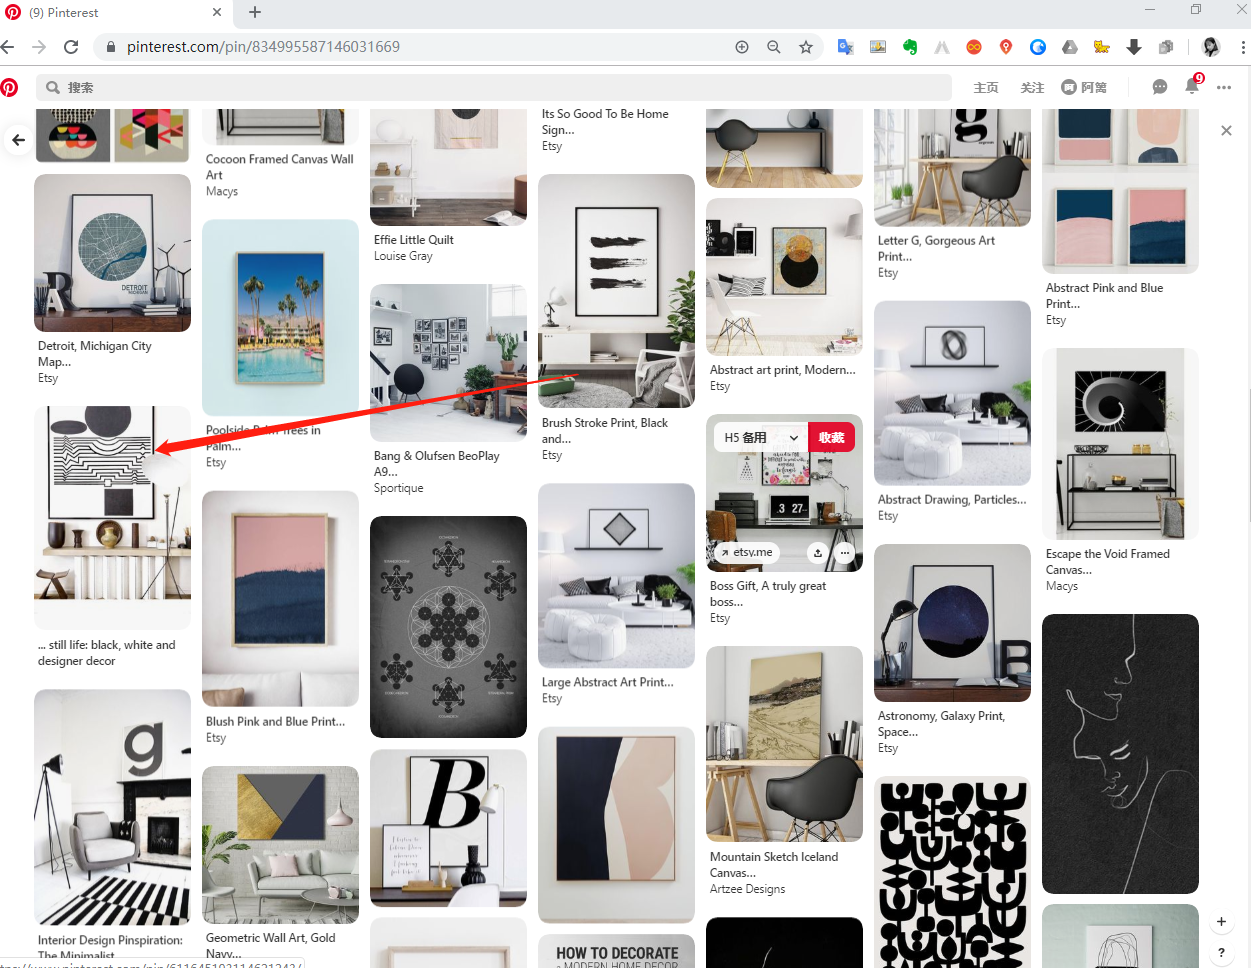Viewport: 1251px width, 968px height.
Task: Click Macys under Escape the Void
Action: pos(1062,586)
